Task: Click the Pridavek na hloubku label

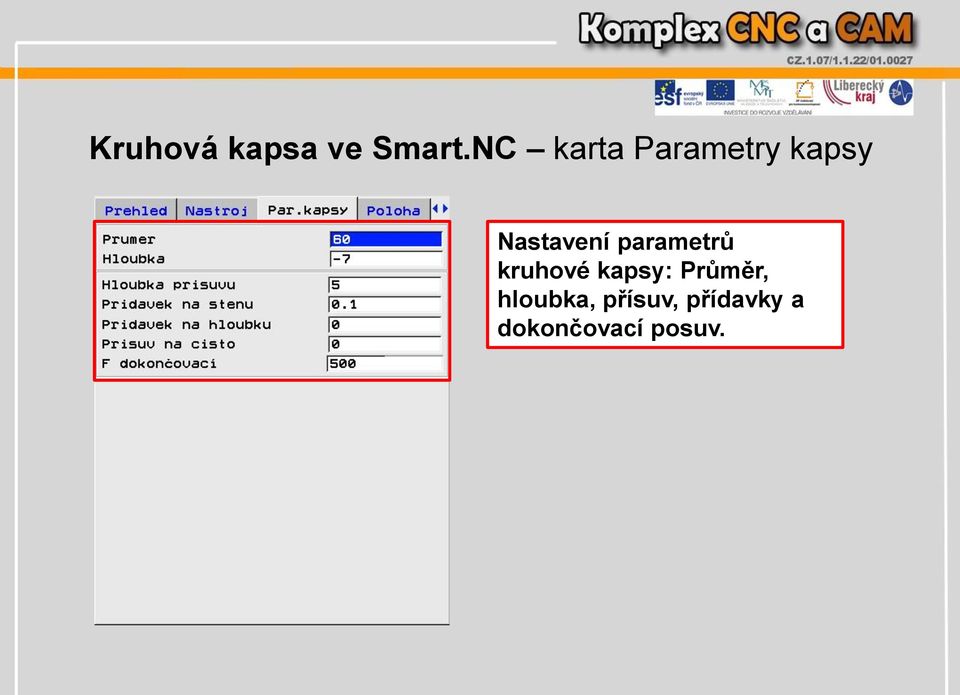Action: (x=186, y=325)
